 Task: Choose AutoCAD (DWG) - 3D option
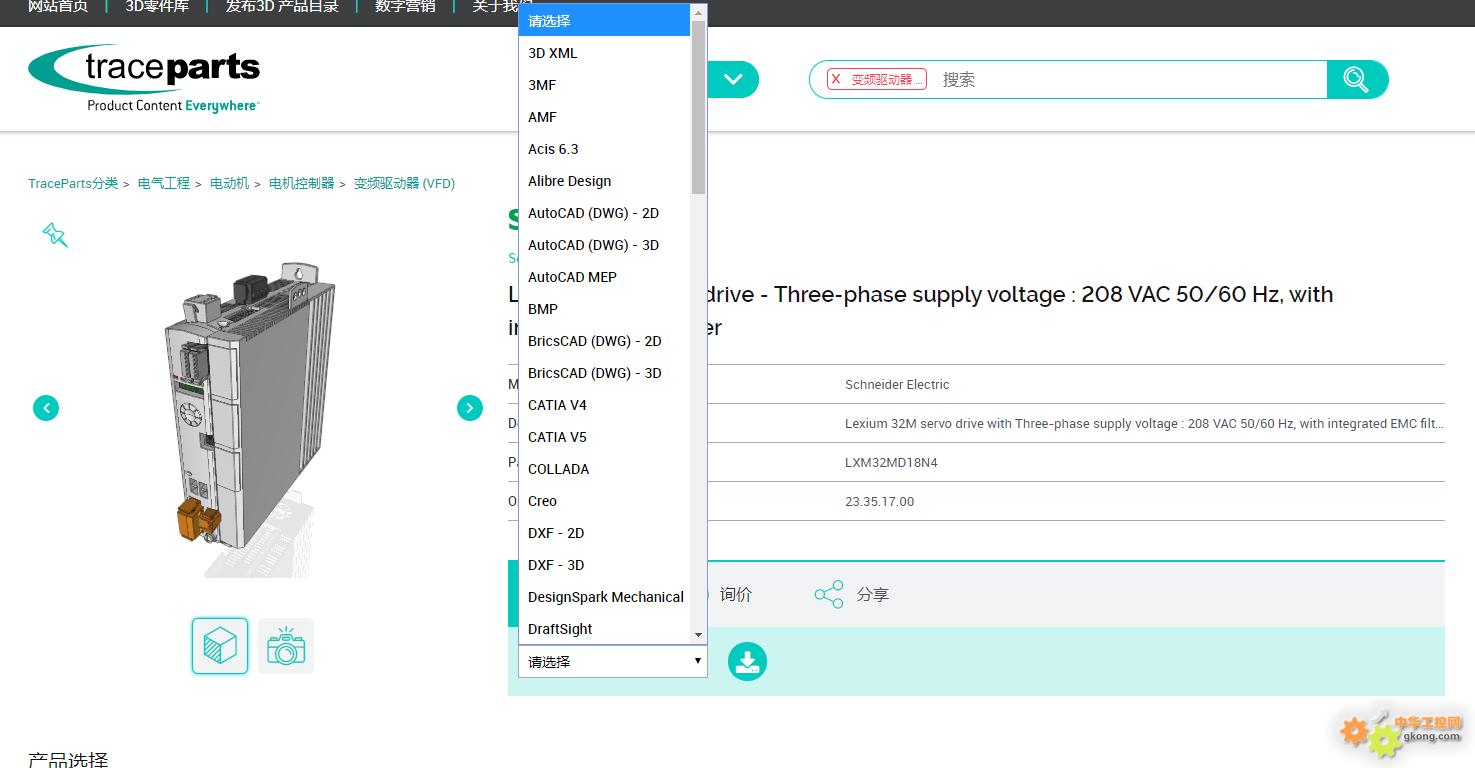(604, 245)
